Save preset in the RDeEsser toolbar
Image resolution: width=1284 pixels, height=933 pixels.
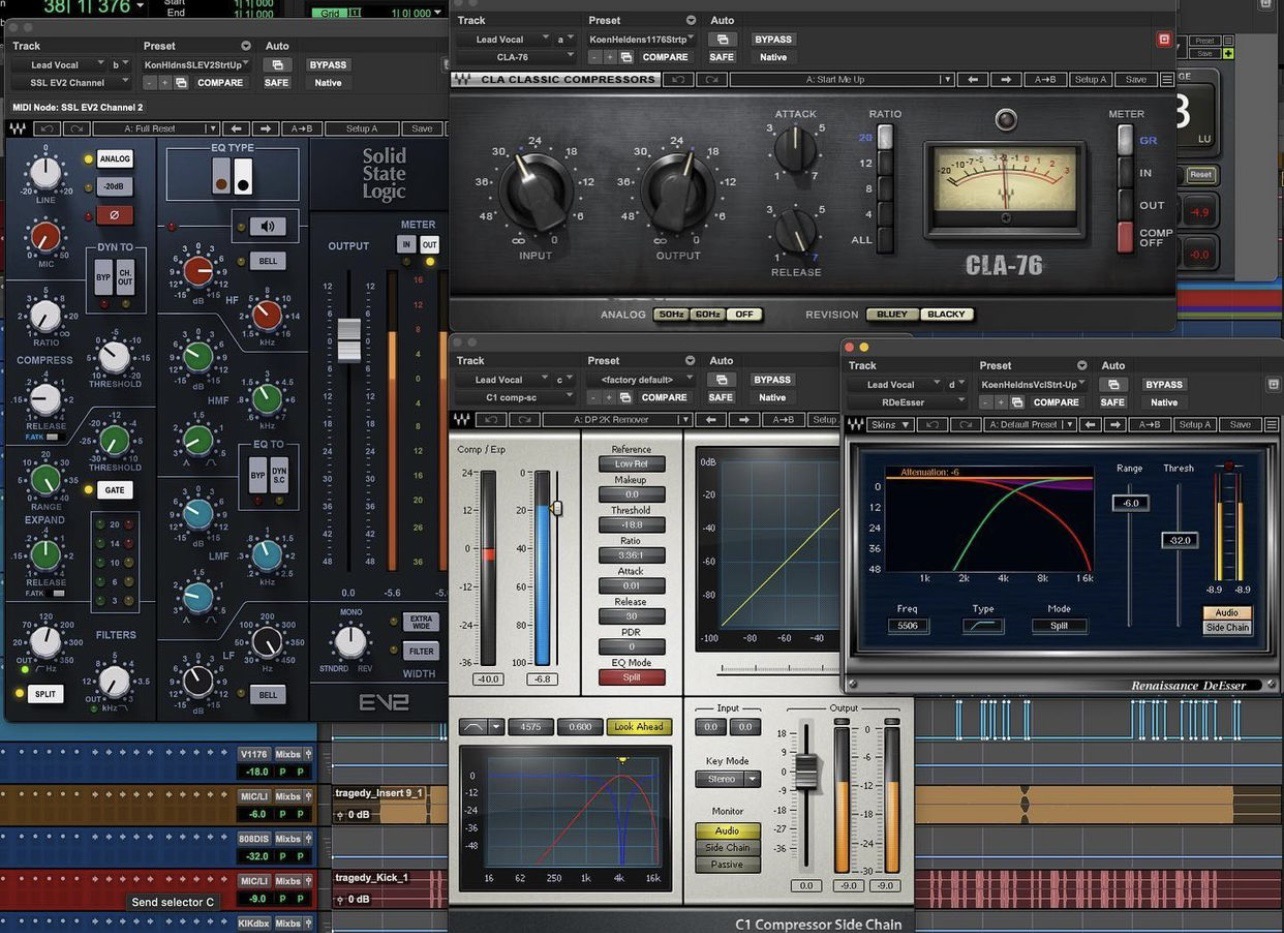tap(1240, 424)
